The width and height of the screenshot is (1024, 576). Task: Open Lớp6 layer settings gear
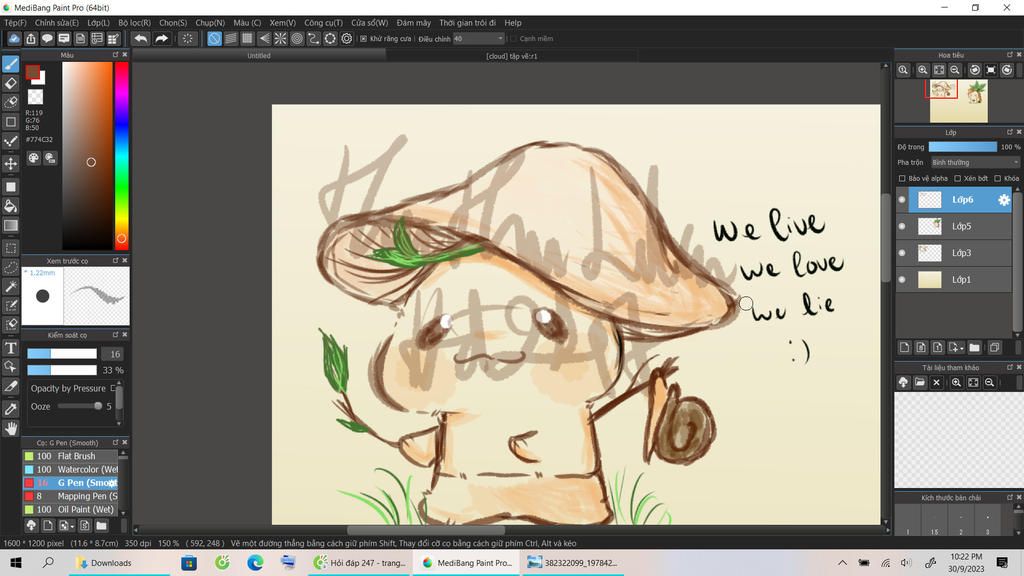[x=1004, y=200]
